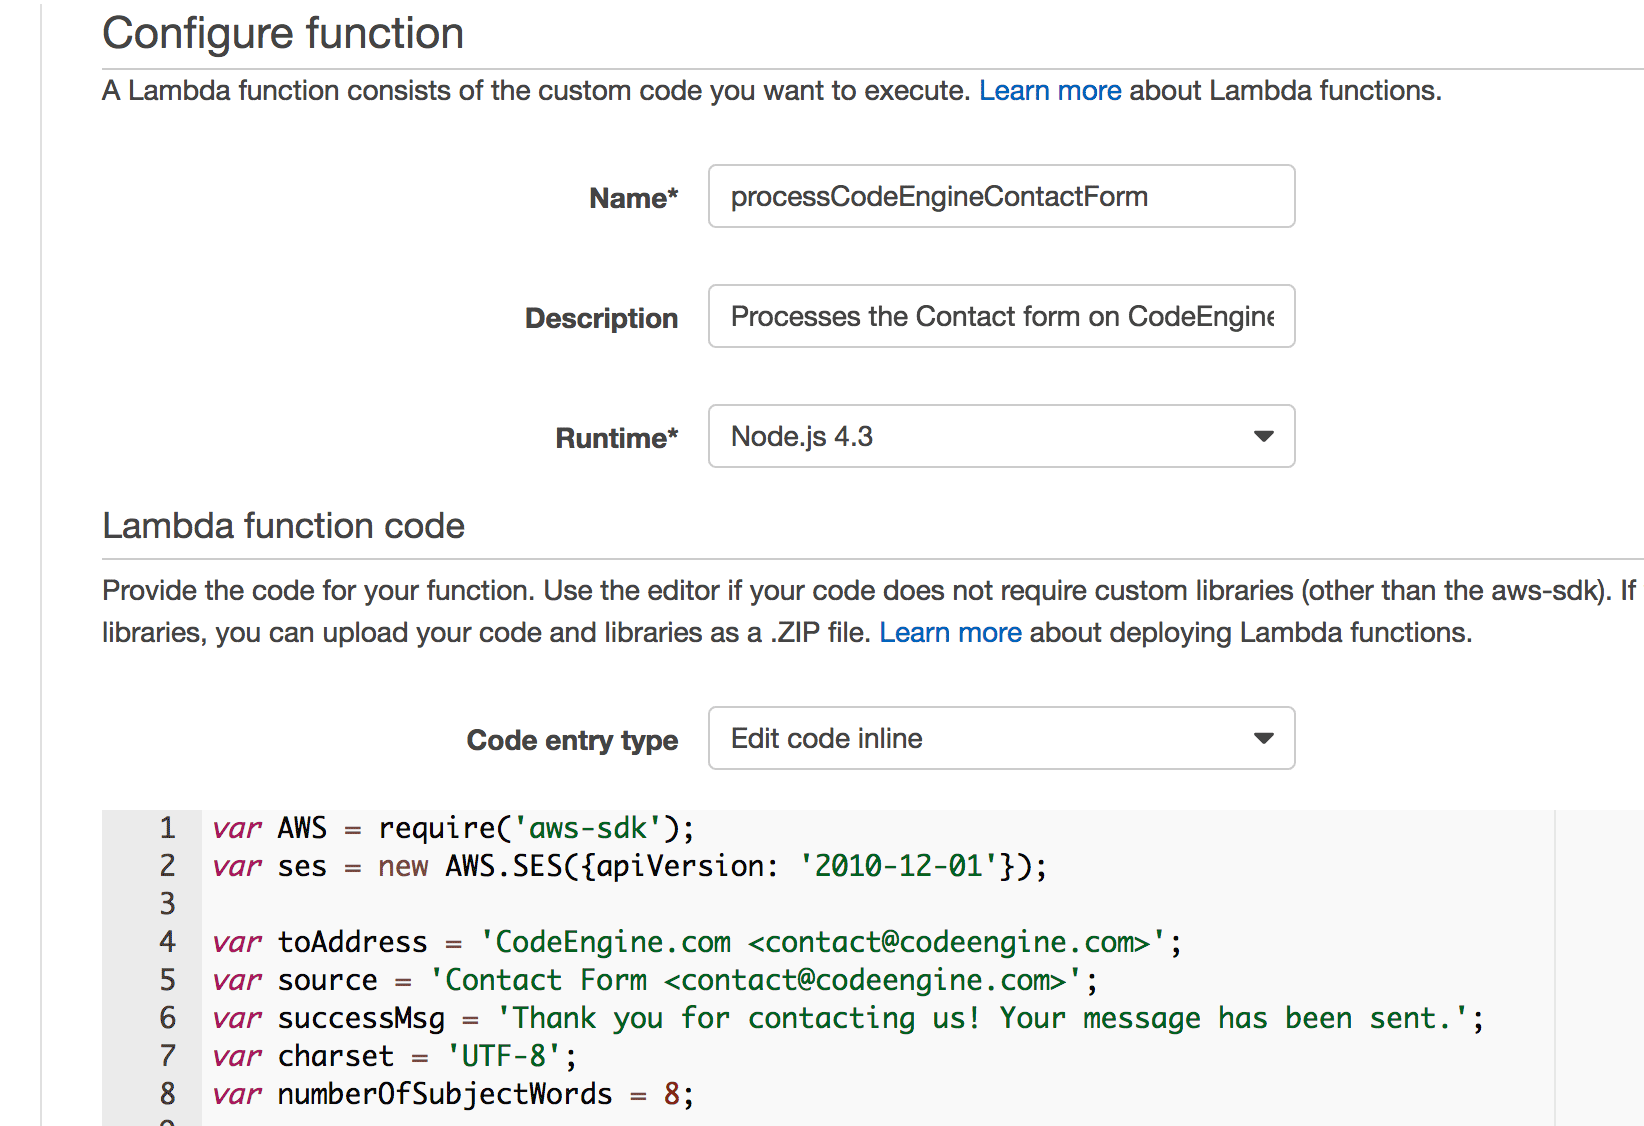The height and width of the screenshot is (1126, 1644).
Task: Click the Name* label
Action: click(633, 198)
